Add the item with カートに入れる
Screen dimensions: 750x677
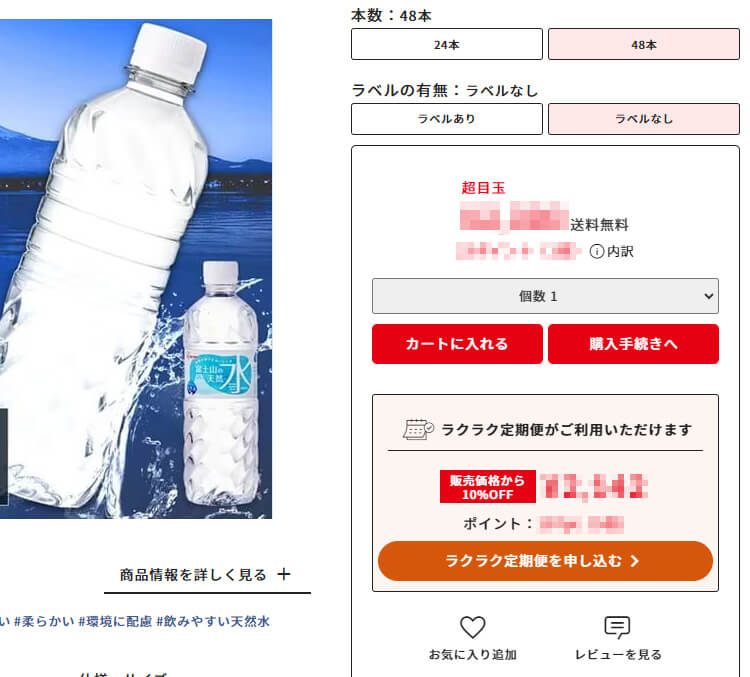coord(457,344)
